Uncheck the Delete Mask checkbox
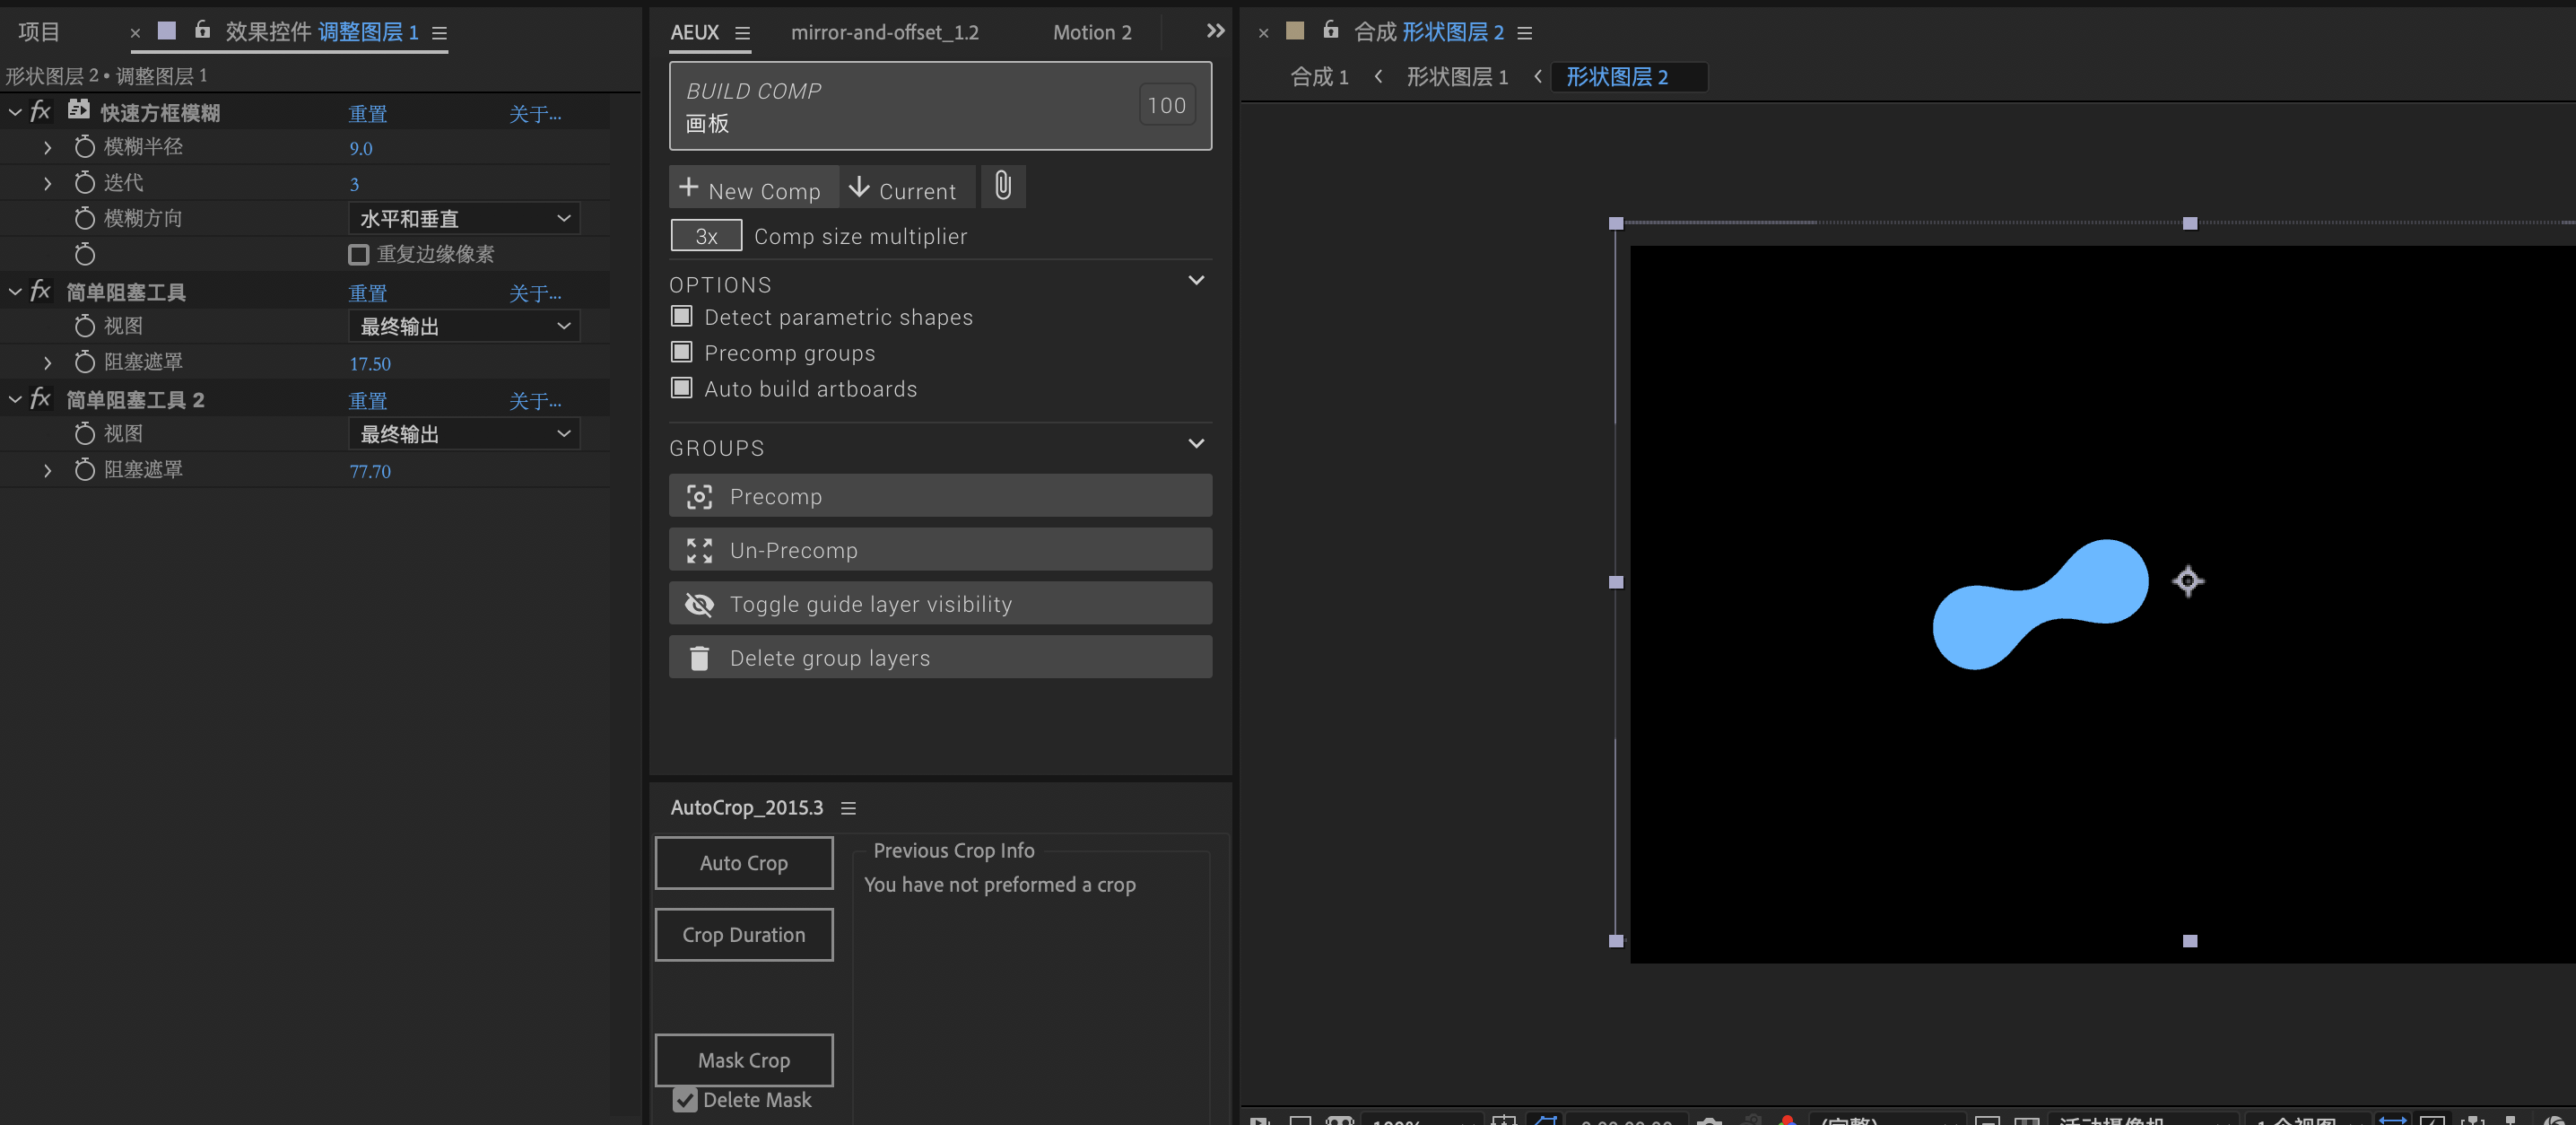 tap(685, 1100)
